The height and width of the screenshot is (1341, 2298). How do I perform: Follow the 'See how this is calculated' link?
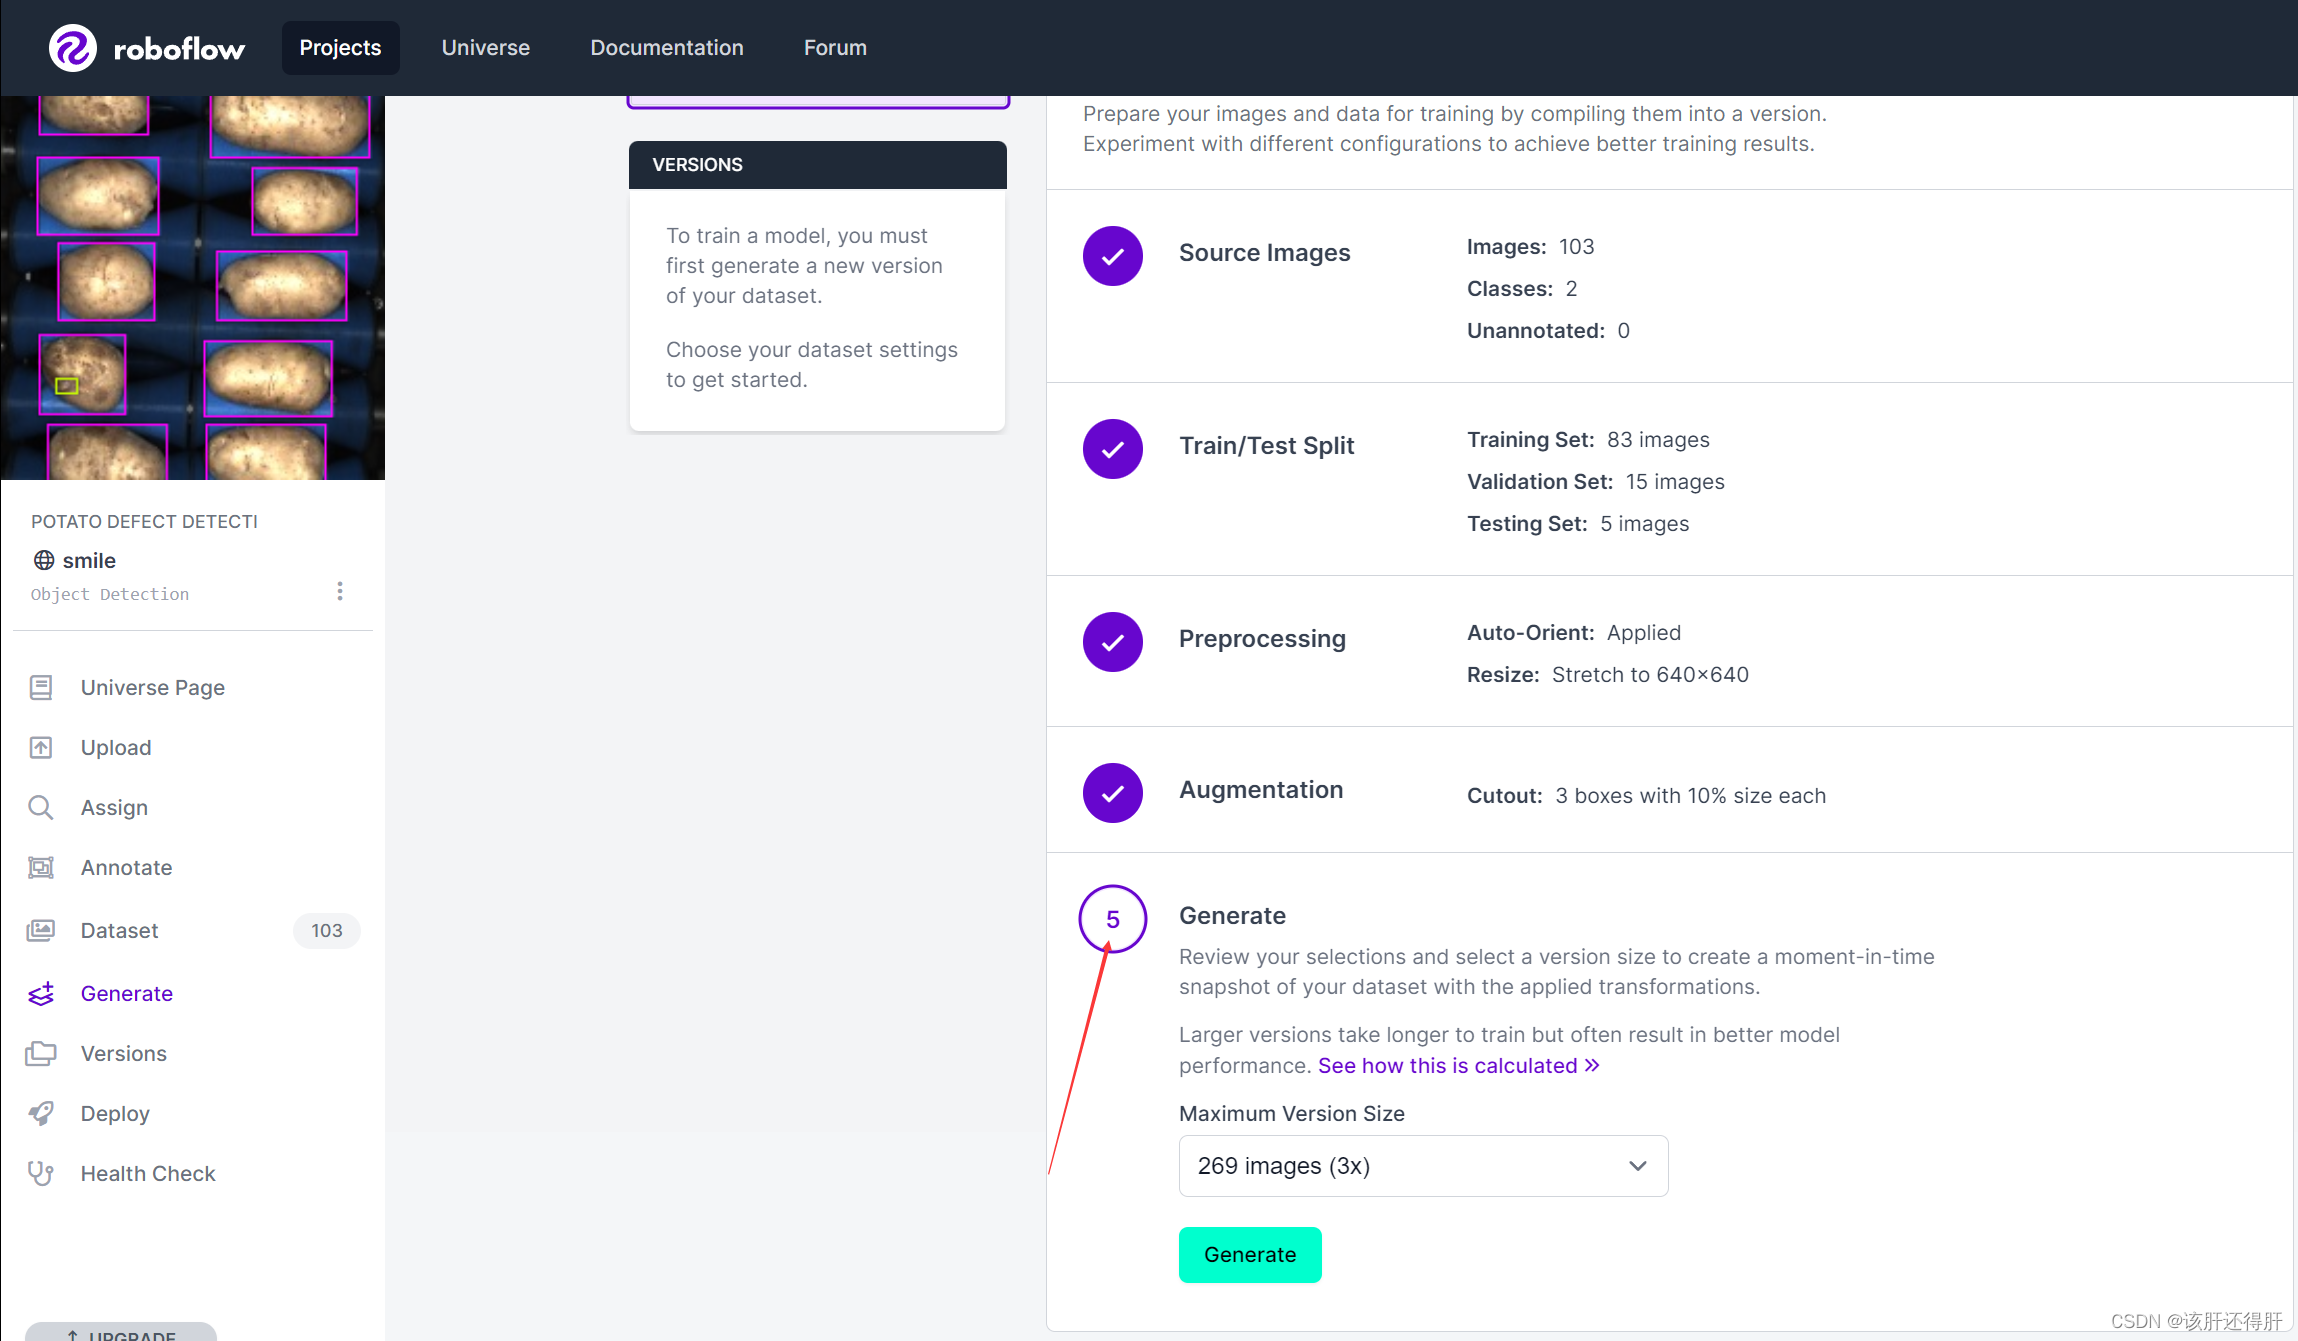point(1458,1066)
